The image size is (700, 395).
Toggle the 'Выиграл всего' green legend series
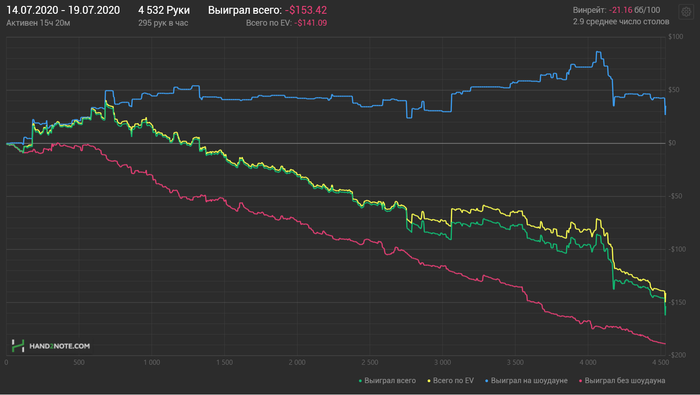(387, 381)
